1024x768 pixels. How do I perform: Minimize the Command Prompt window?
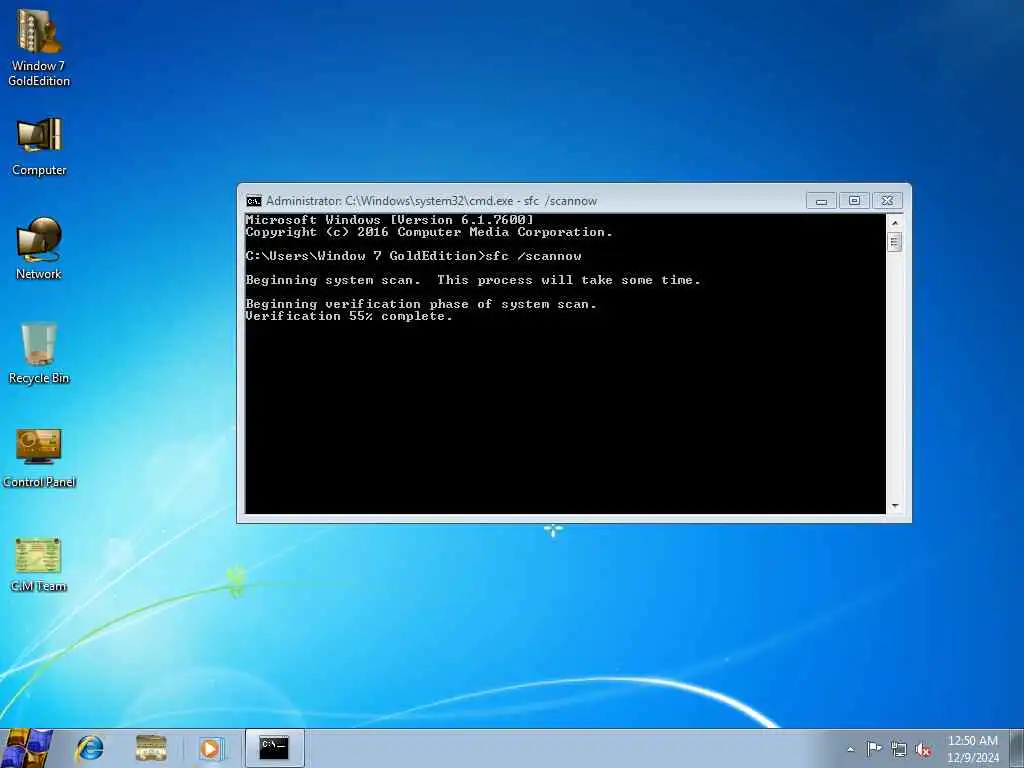[822, 200]
